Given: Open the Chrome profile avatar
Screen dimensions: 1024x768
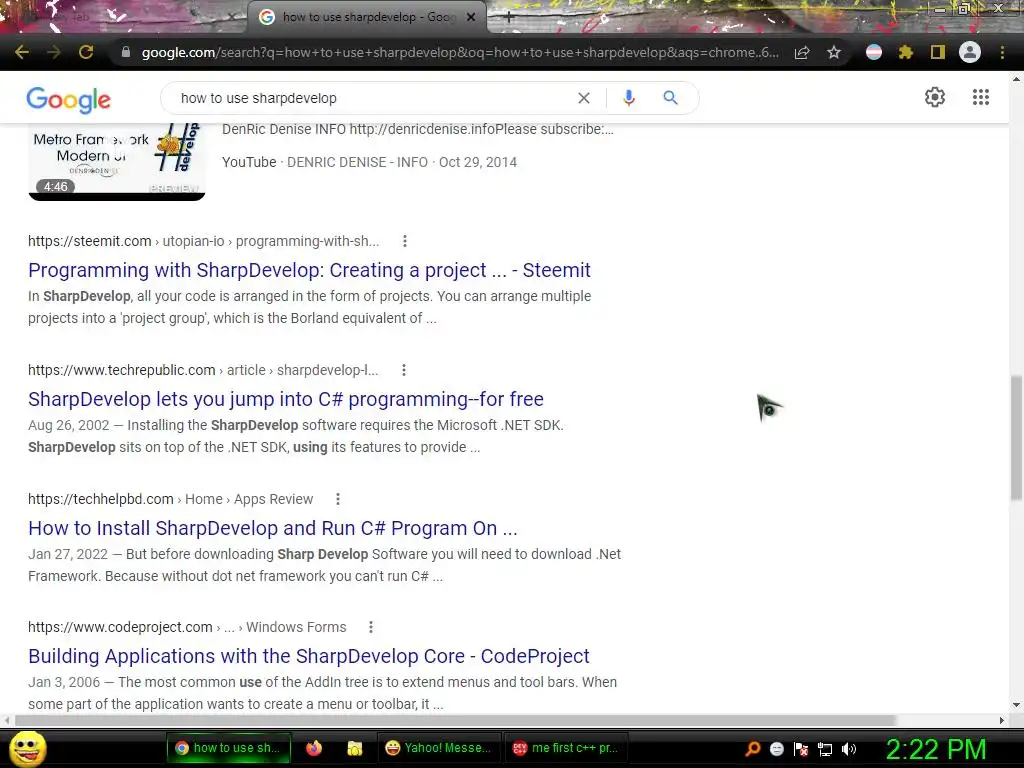Looking at the screenshot, I should pos(970,52).
